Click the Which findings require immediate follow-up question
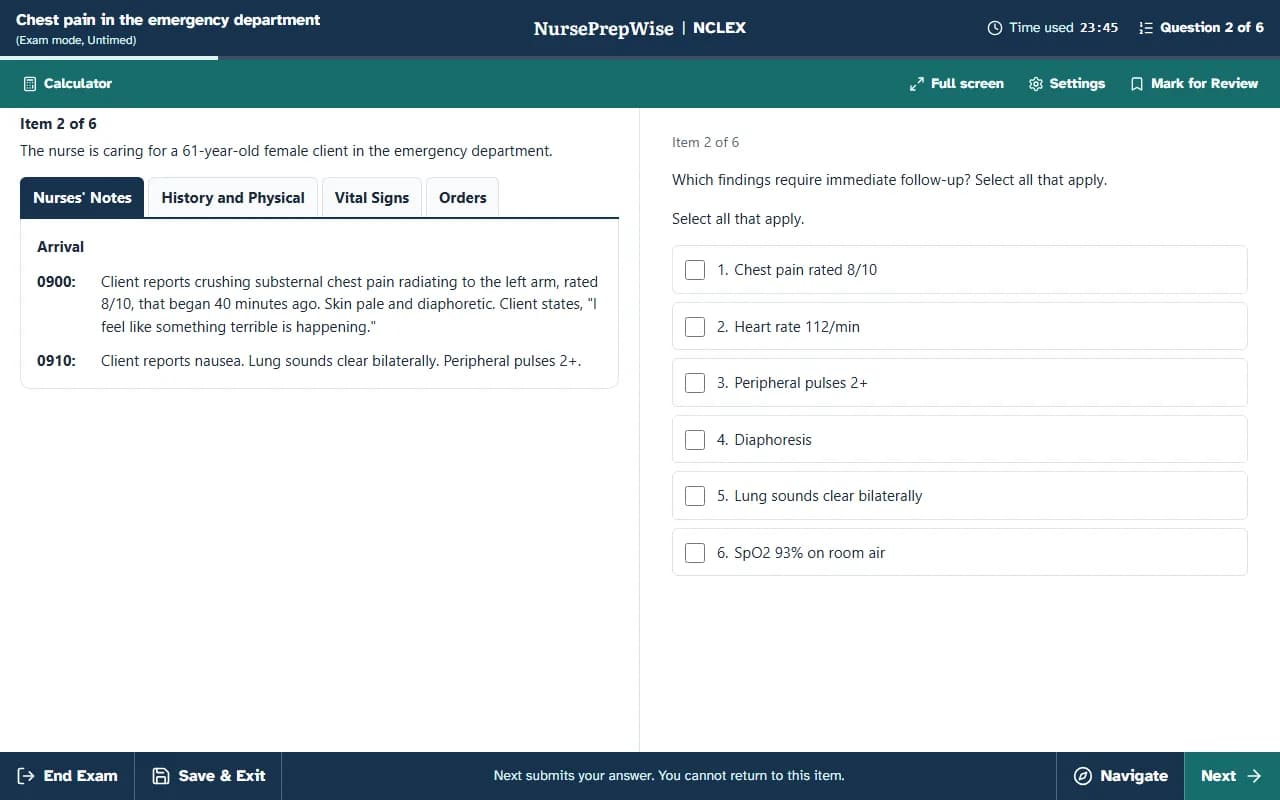The image size is (1280, 800). point(889,180)
